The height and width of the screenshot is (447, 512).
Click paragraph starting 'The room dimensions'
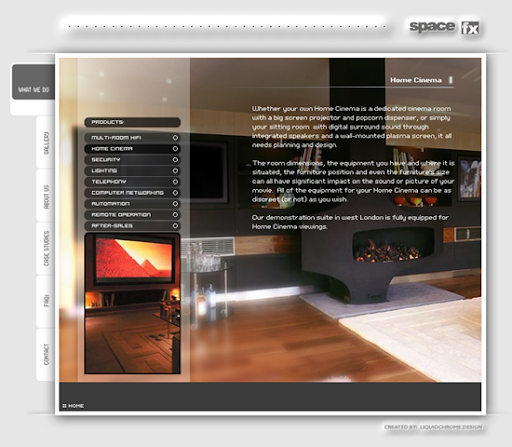tap(353, 181)
